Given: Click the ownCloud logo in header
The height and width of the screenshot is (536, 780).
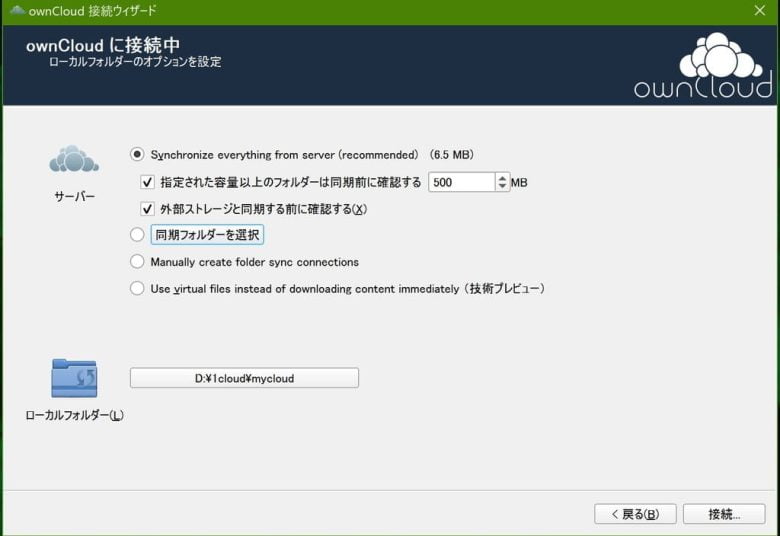Looking at the screenshot, I should pos(703,65).
